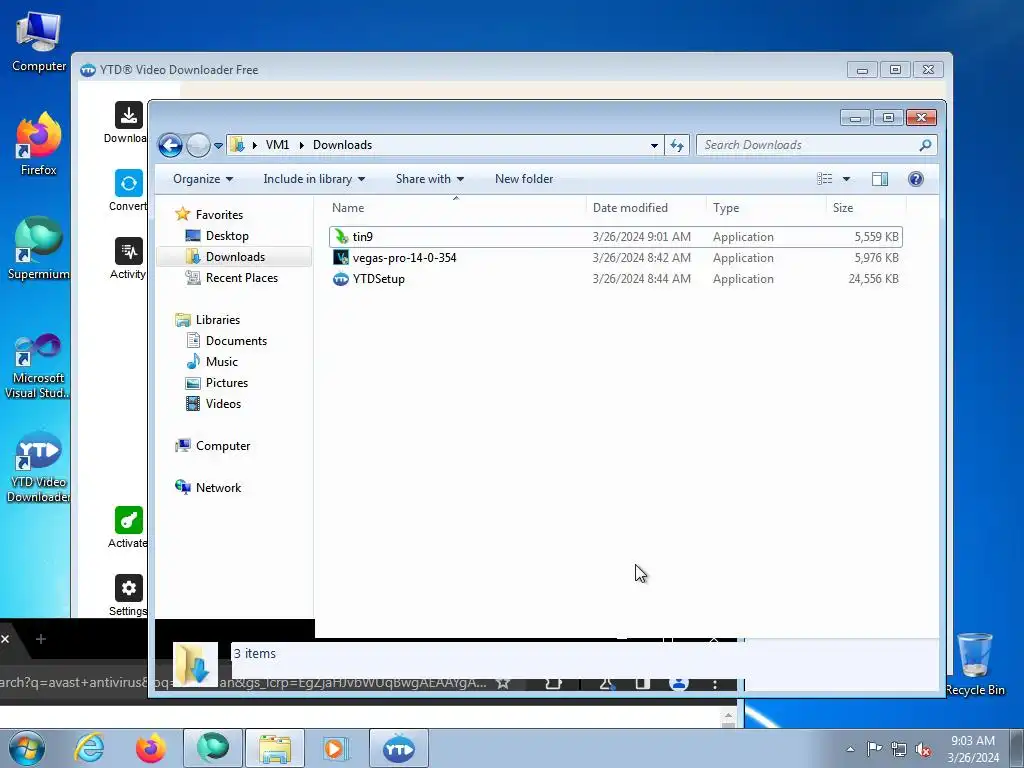Switch to Supermium taskbar button

[x=212, y=748]
